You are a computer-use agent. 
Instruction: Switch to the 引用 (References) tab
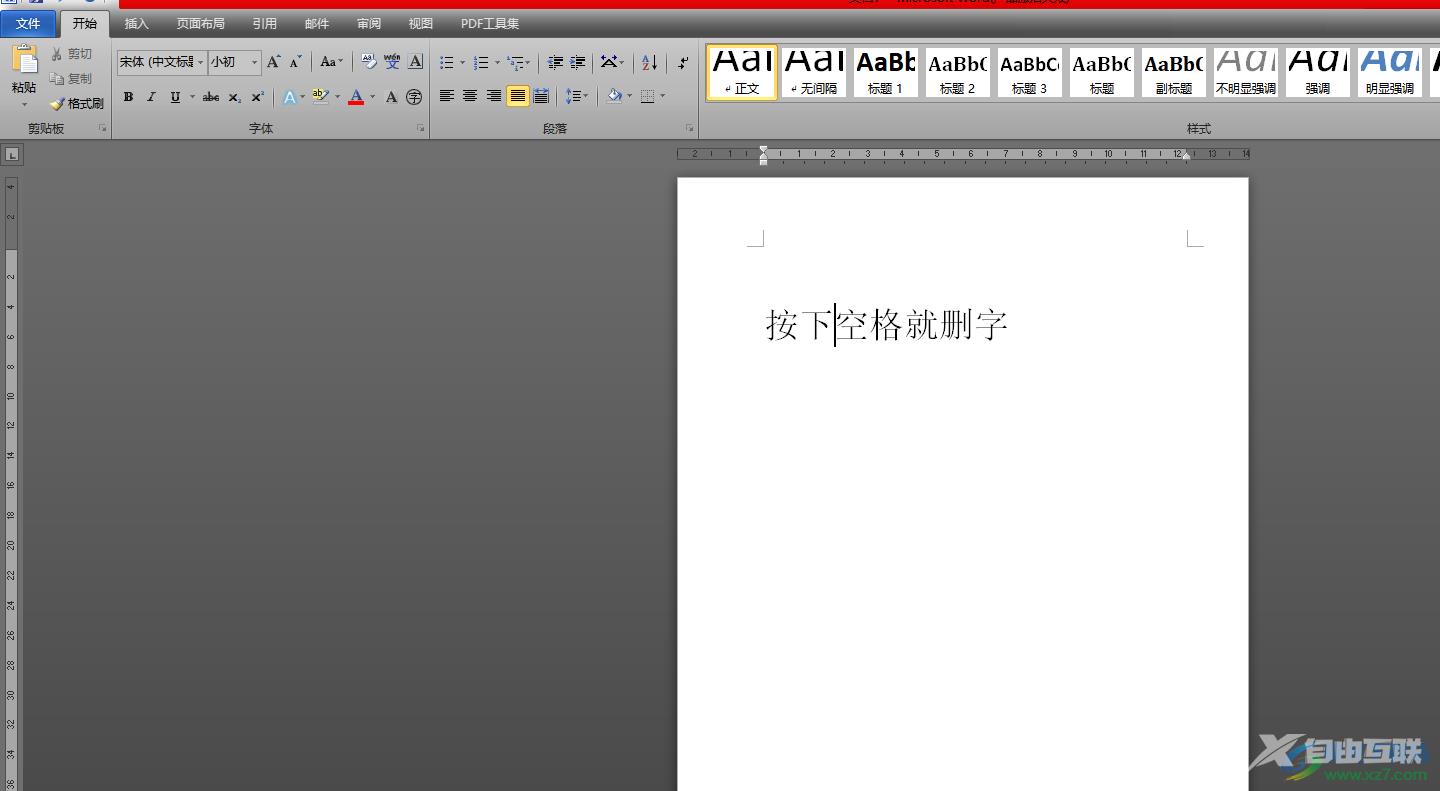click(x=265, y=23)
